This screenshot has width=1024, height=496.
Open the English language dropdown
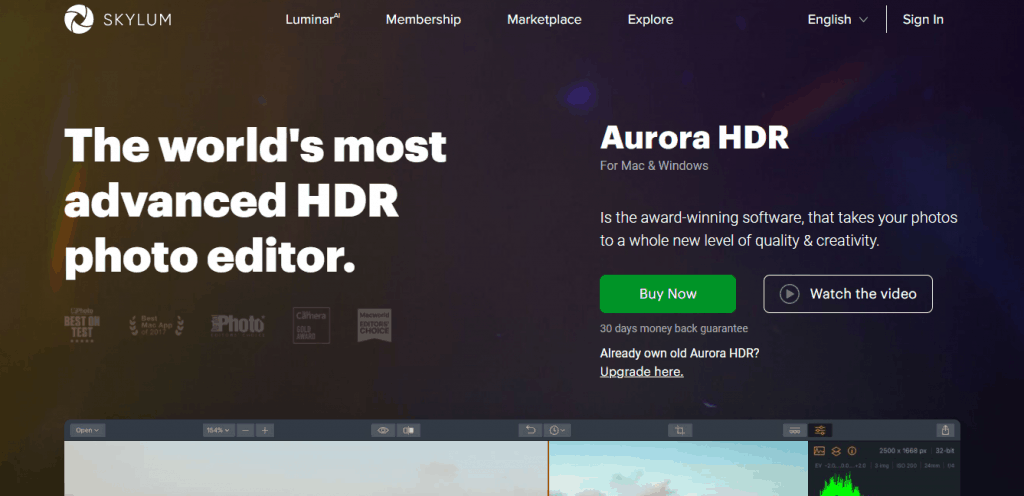point(837,19)
